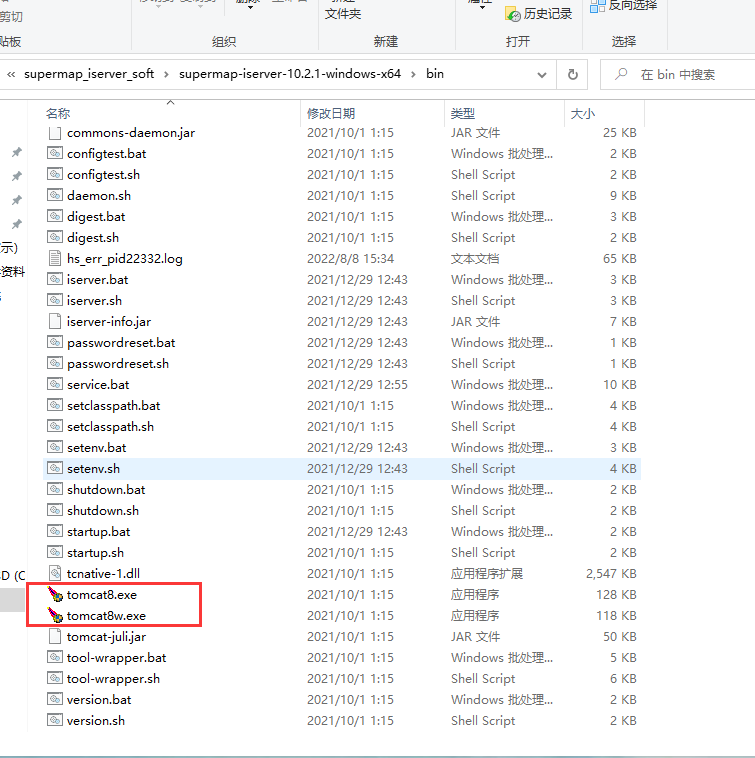Navigate to supermap-iserver-10.2.1-windows-x64 breadcrumb
Image resolution: width=755 pixels, height=758 pixels.
(x=290, y=74)
